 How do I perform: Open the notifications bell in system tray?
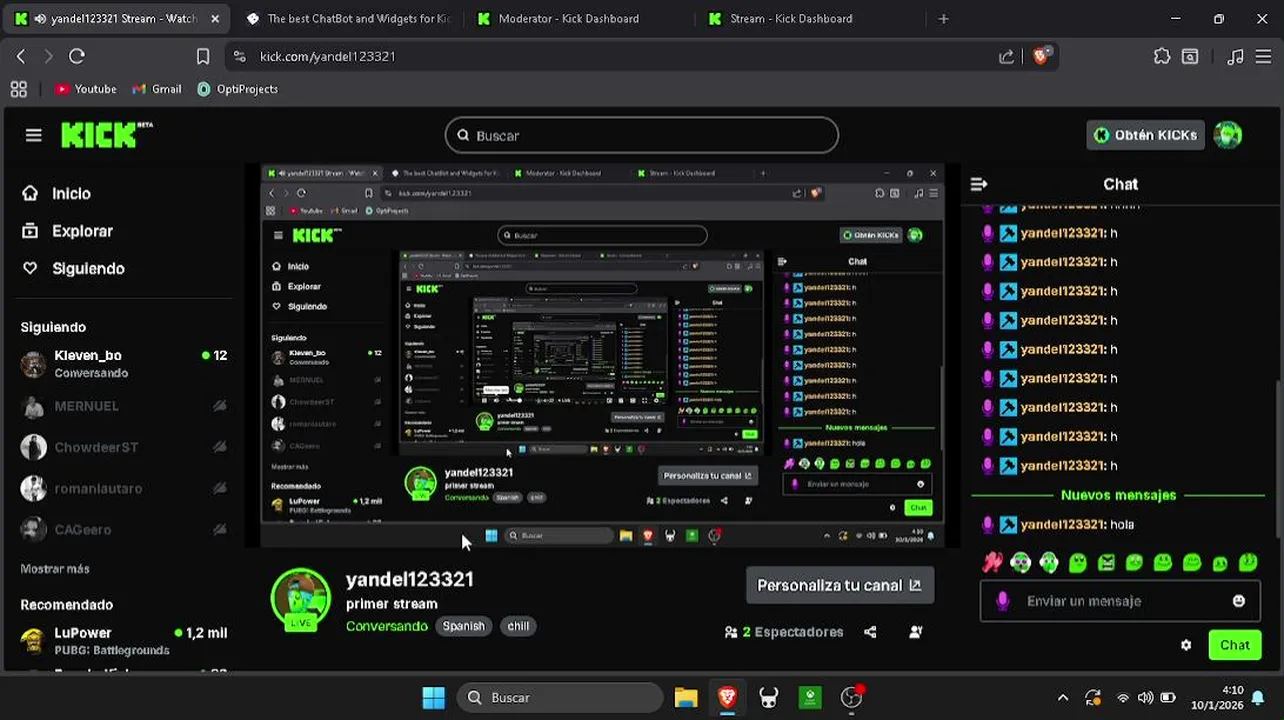point(1258,697)
